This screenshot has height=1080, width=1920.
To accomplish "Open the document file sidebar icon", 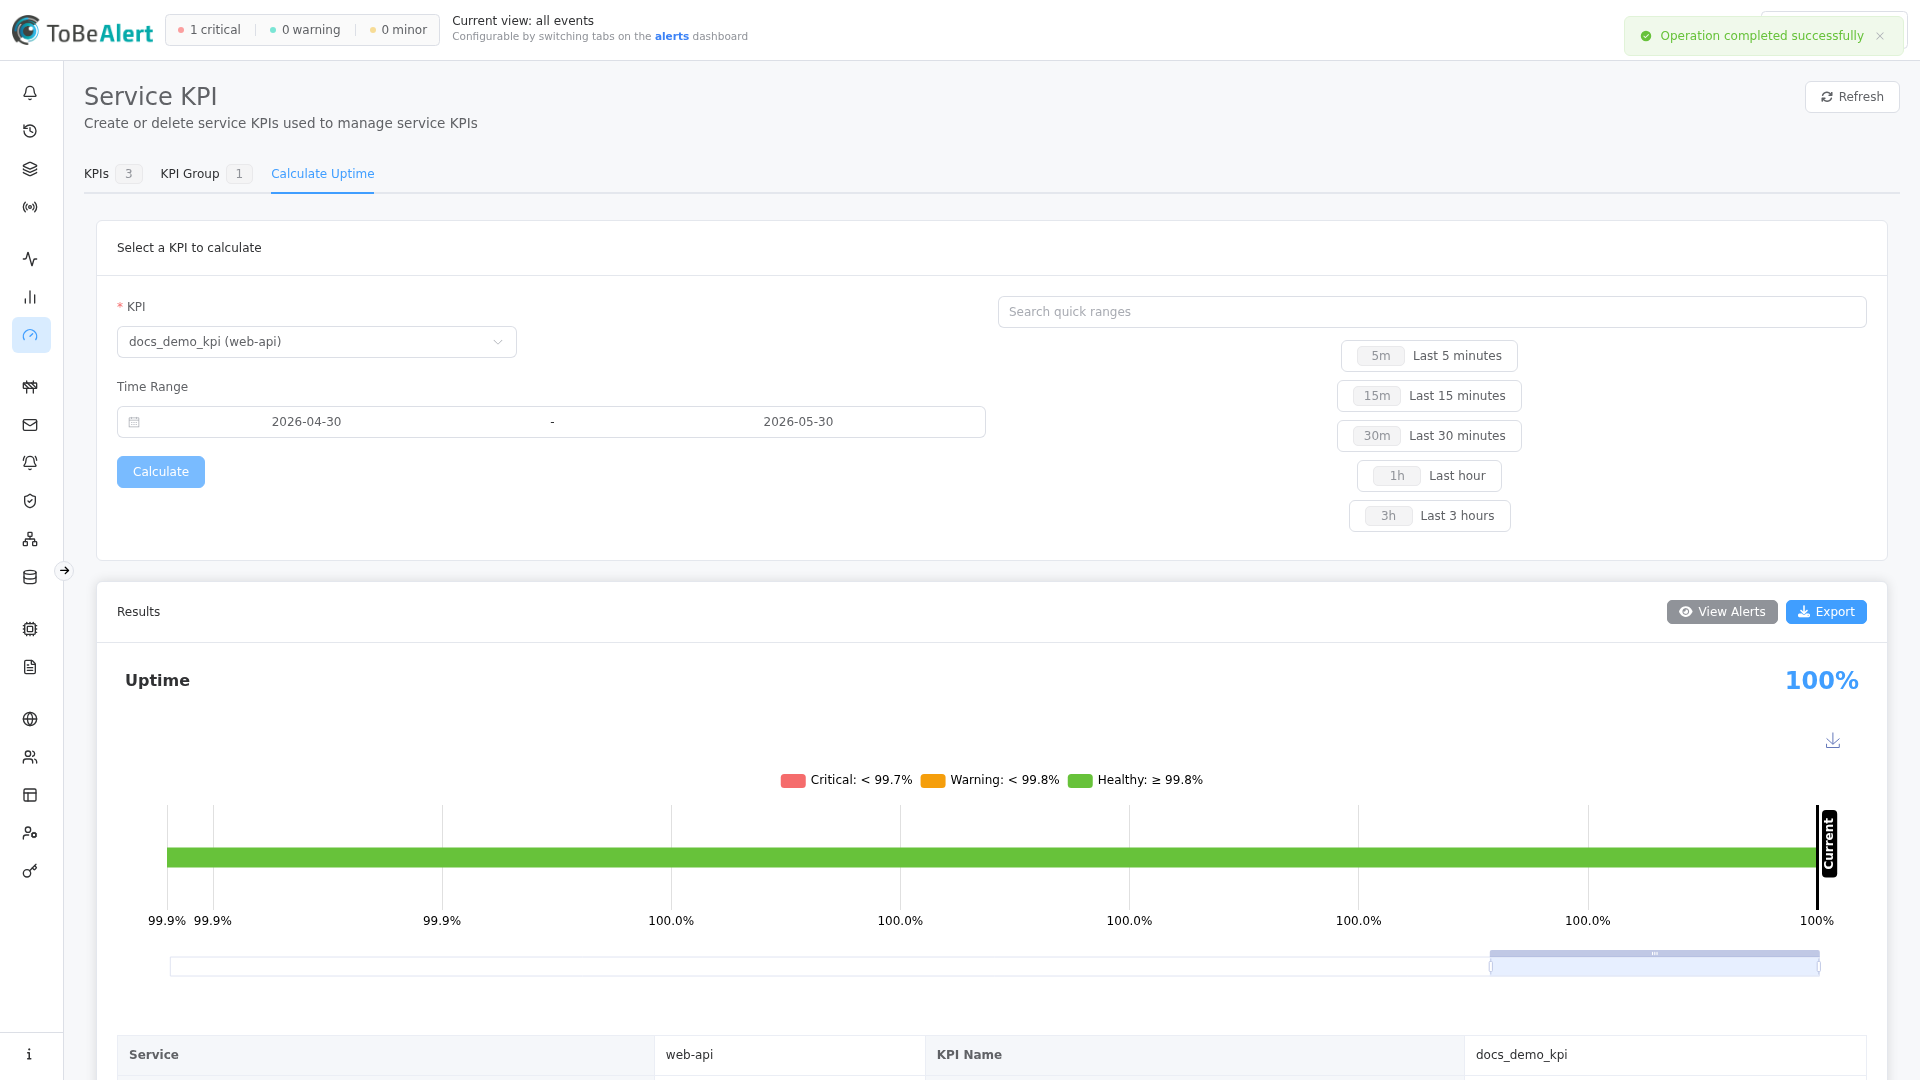I will tap(30, 667).
